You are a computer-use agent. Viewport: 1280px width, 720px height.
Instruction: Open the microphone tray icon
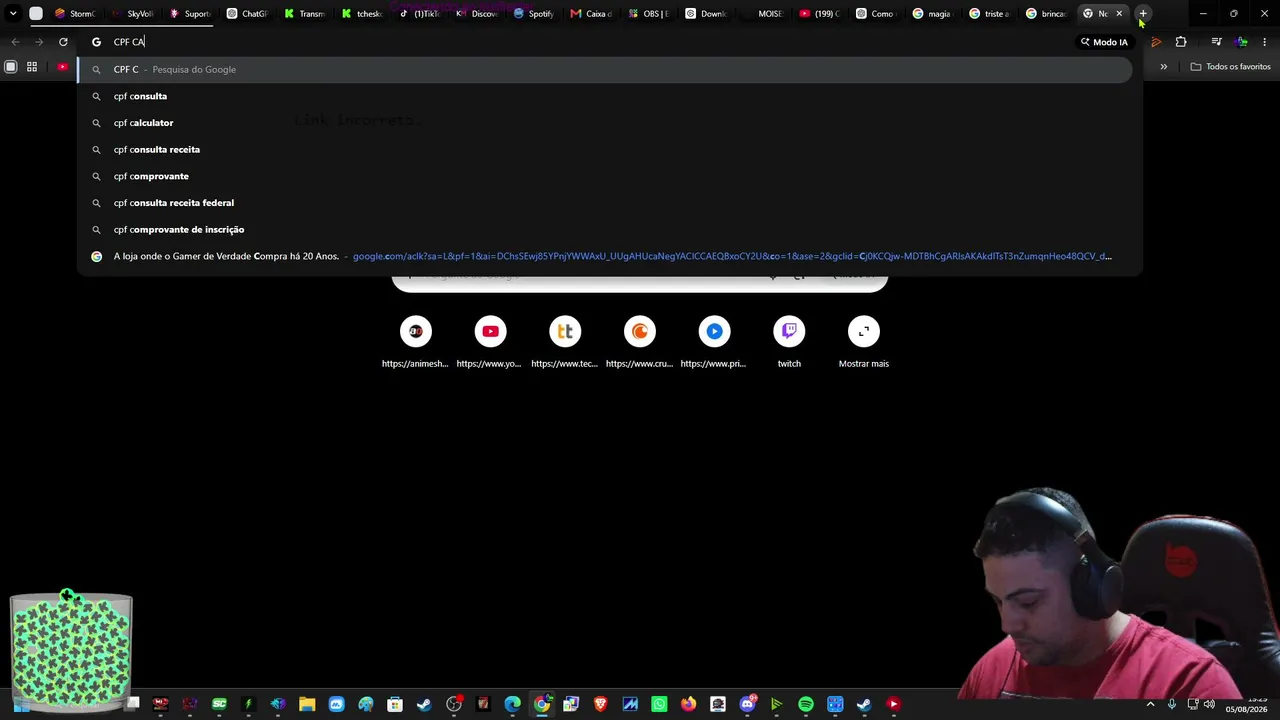pos(1172,704)
